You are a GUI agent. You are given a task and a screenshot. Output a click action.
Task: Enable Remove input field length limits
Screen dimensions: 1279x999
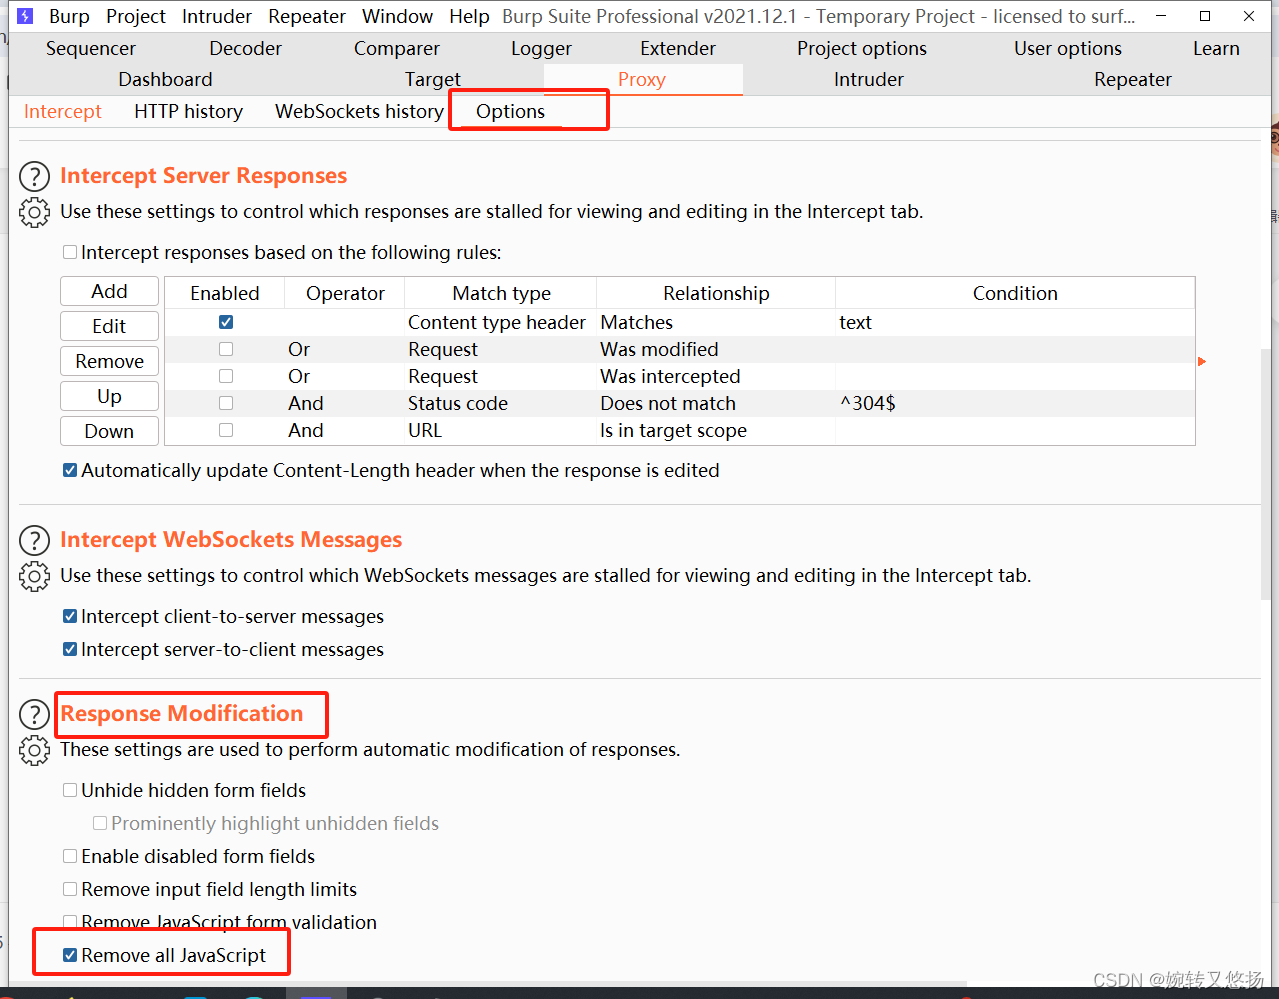click(70, 889)
